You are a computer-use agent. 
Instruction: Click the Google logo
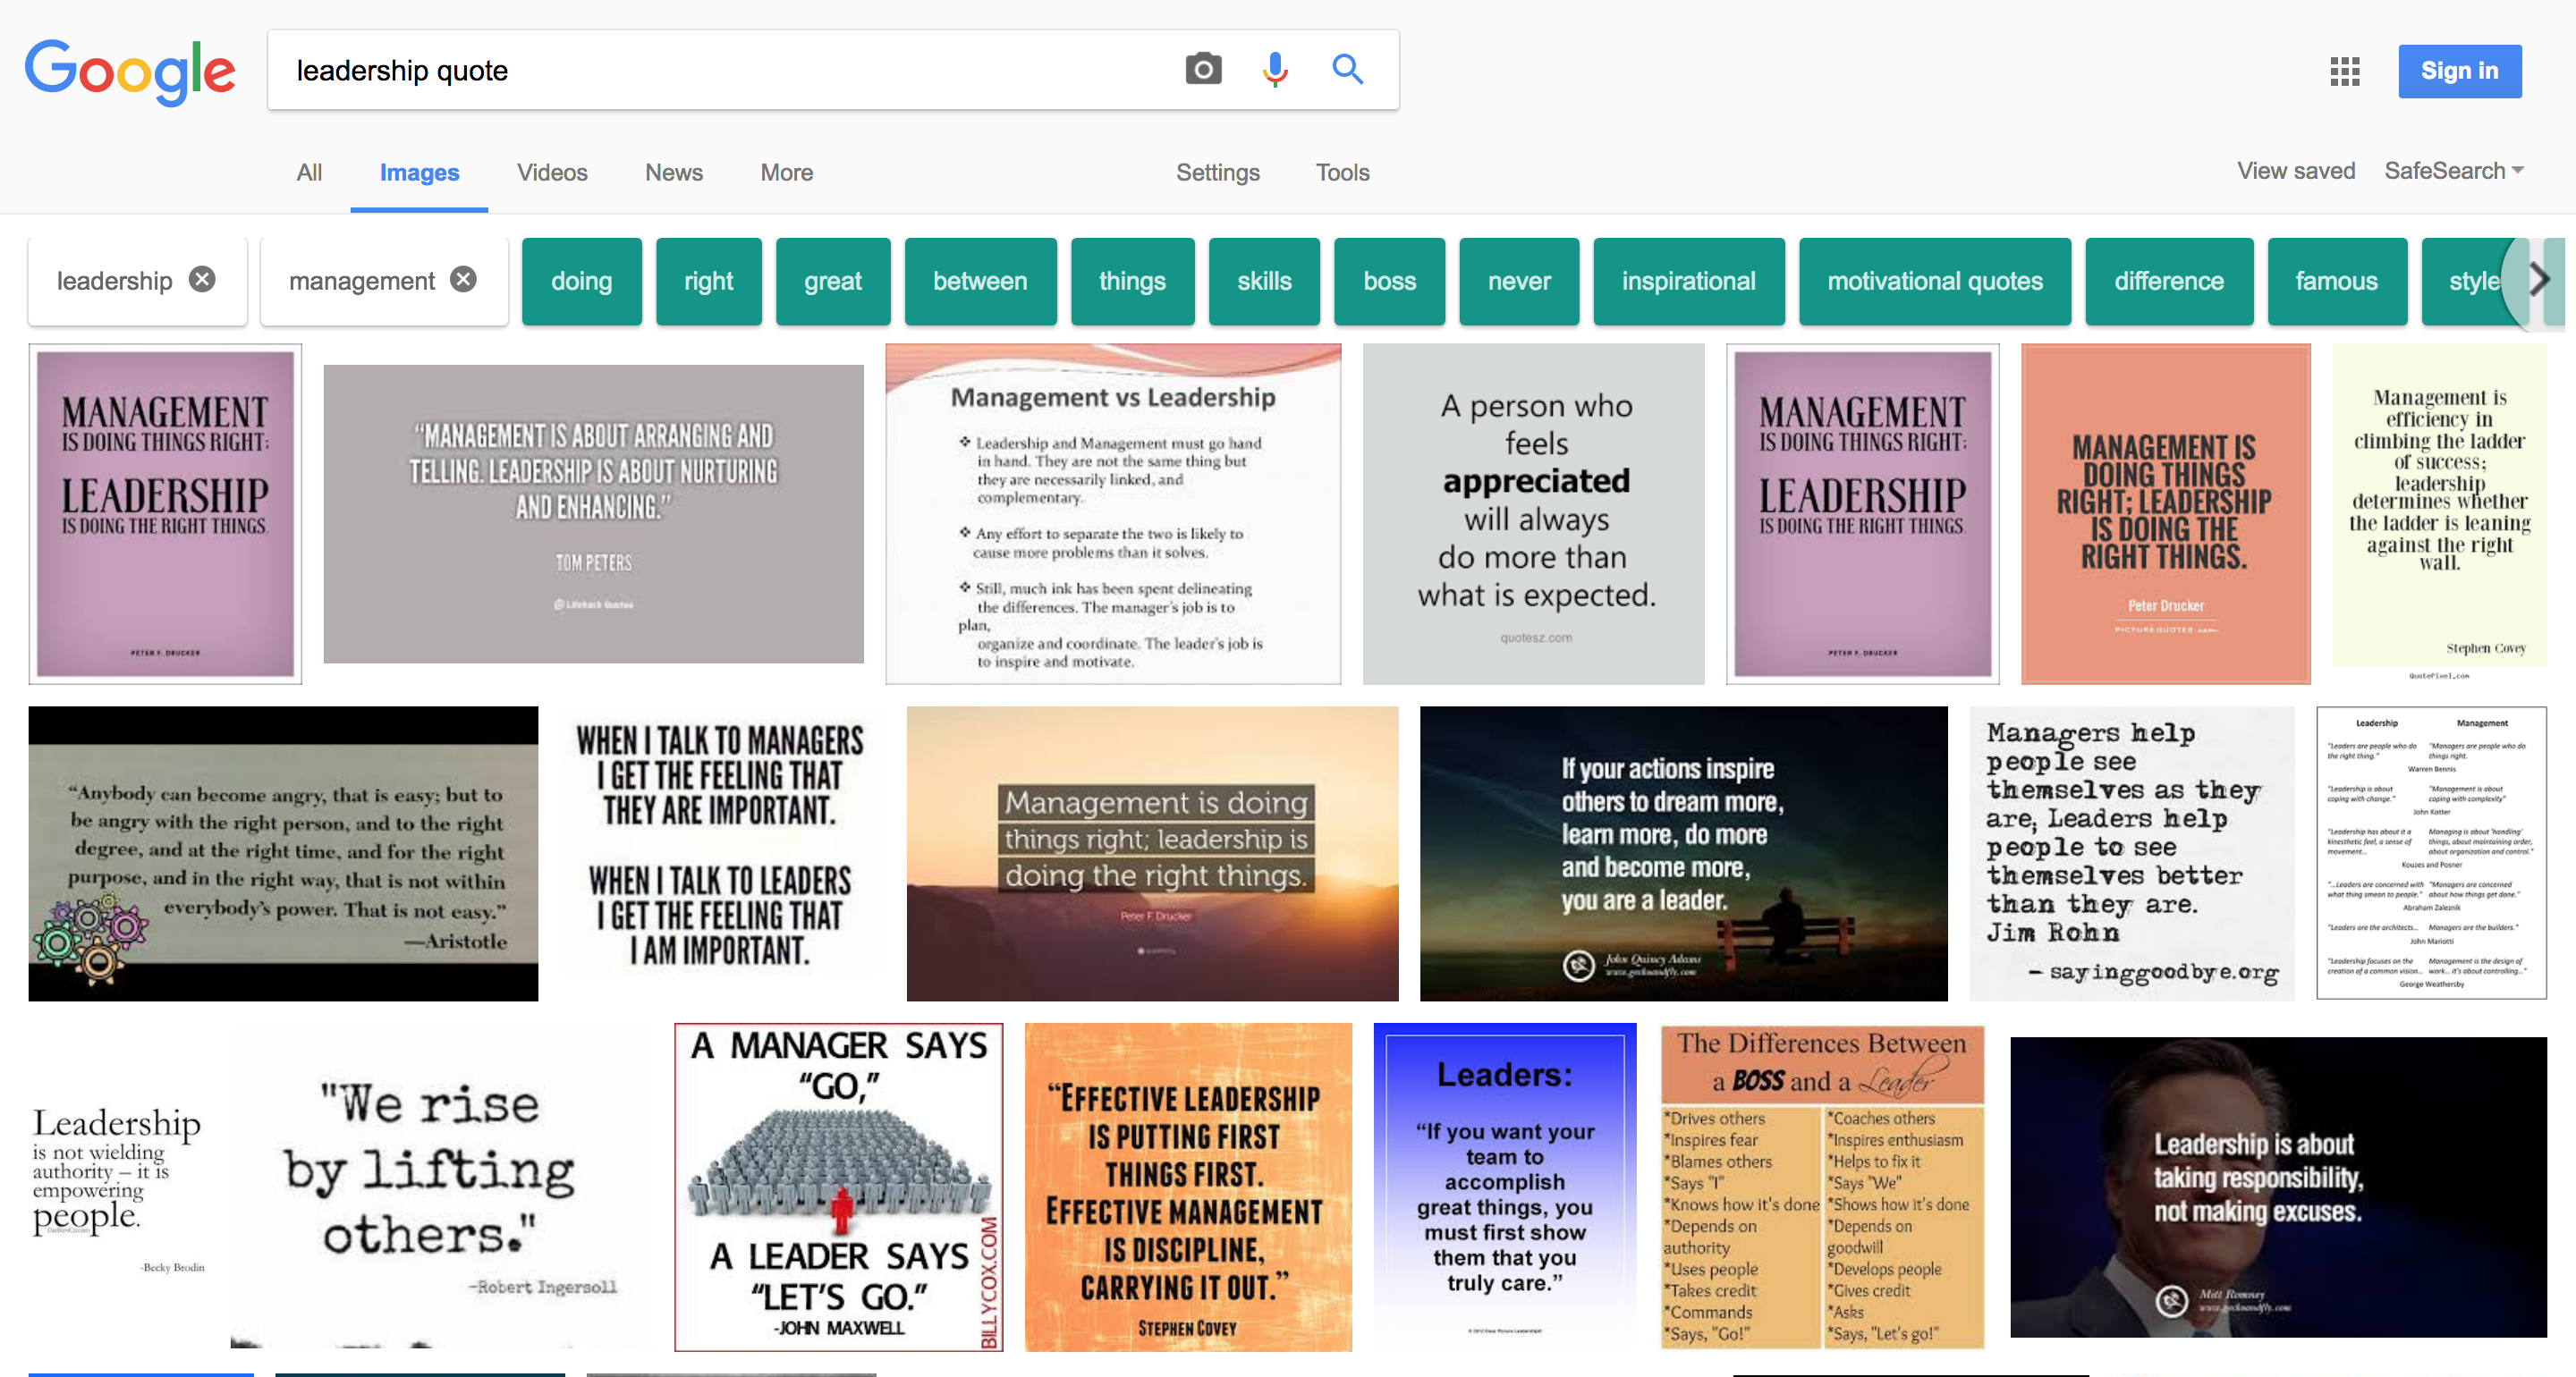click(x=130, y=72)
